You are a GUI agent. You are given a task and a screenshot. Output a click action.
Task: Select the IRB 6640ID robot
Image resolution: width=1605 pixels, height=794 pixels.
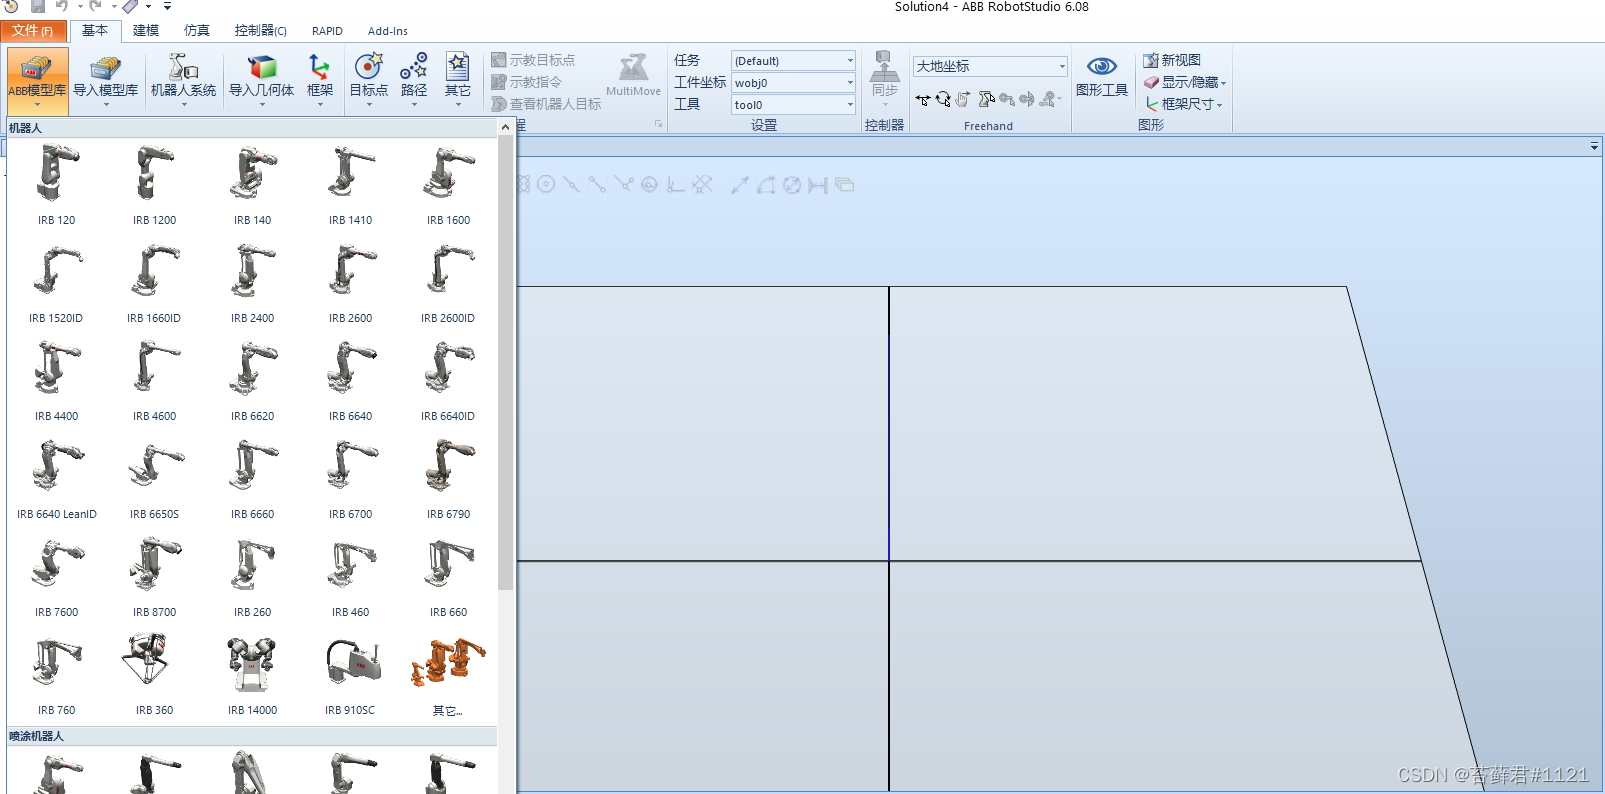pyautogui.click(x=449, y=380)
